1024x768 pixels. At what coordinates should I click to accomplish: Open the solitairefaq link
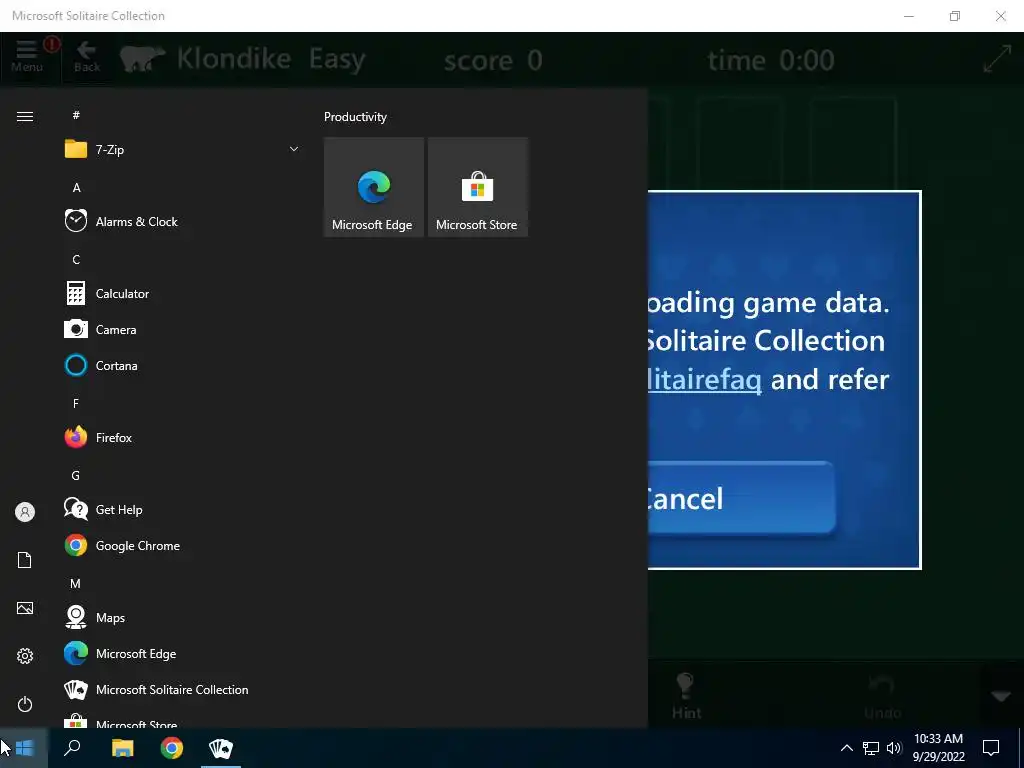click(704, 379)
